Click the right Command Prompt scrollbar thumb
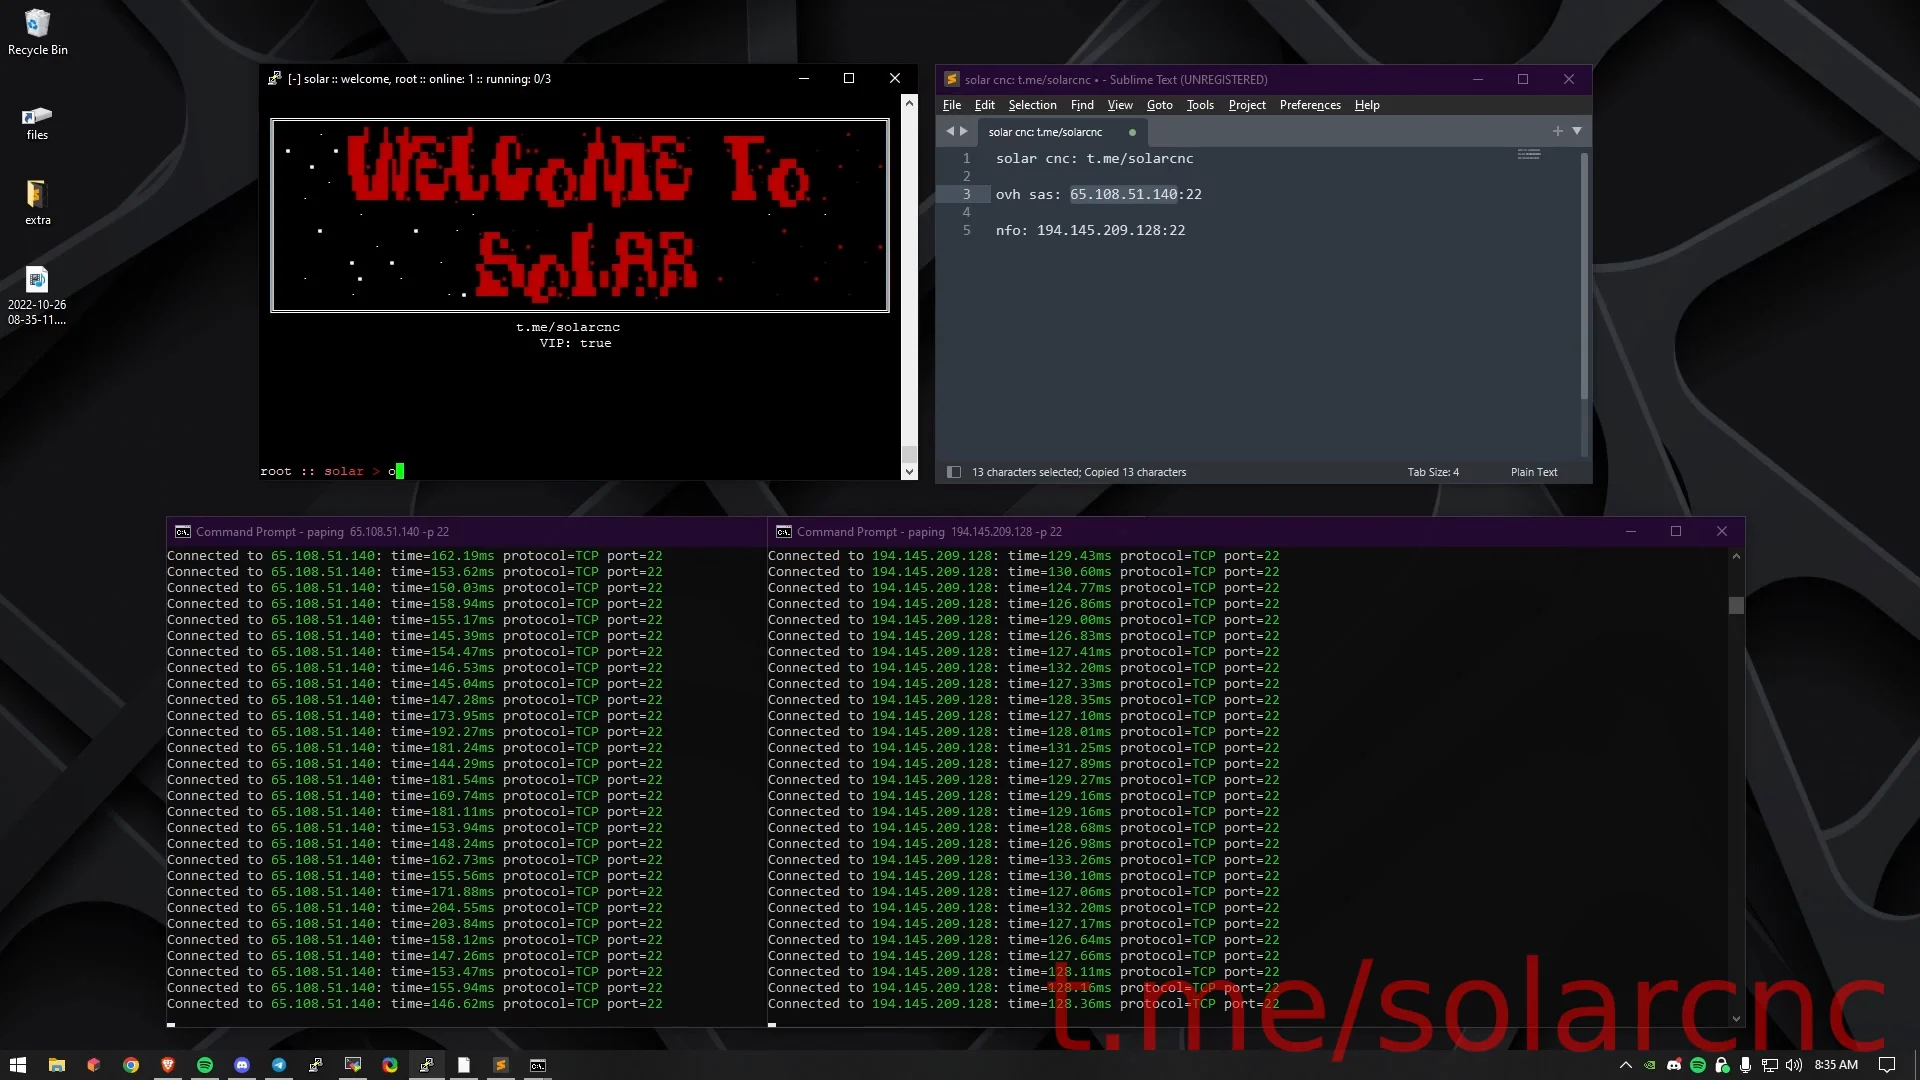1920x1080 pixels. click(1736, 605)
